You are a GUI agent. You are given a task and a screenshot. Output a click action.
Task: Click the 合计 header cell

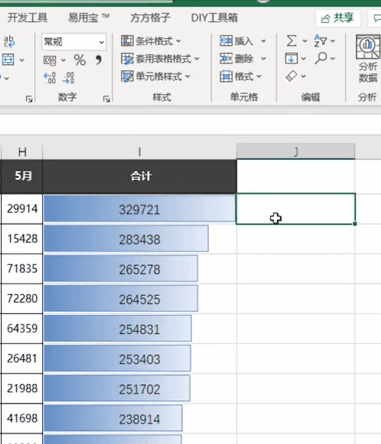coord(140,176)
